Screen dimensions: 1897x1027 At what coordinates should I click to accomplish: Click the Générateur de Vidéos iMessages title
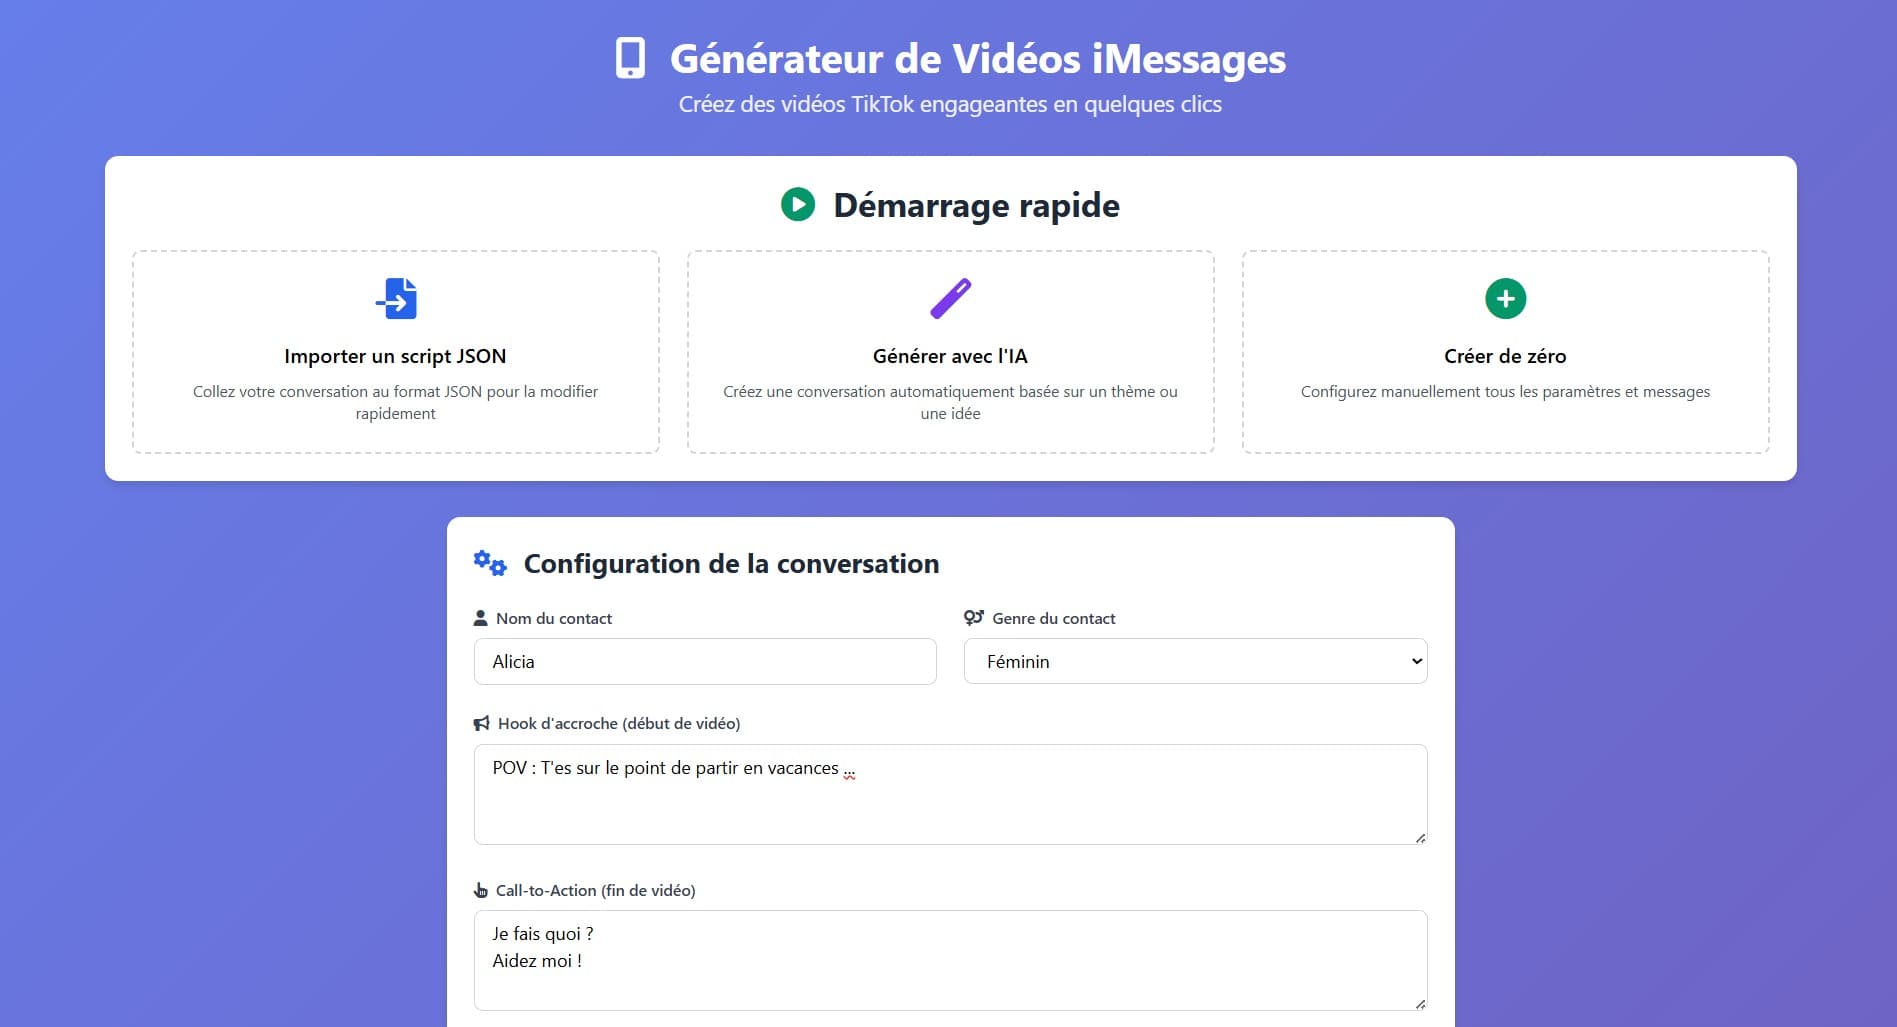(x=978, y=59)
